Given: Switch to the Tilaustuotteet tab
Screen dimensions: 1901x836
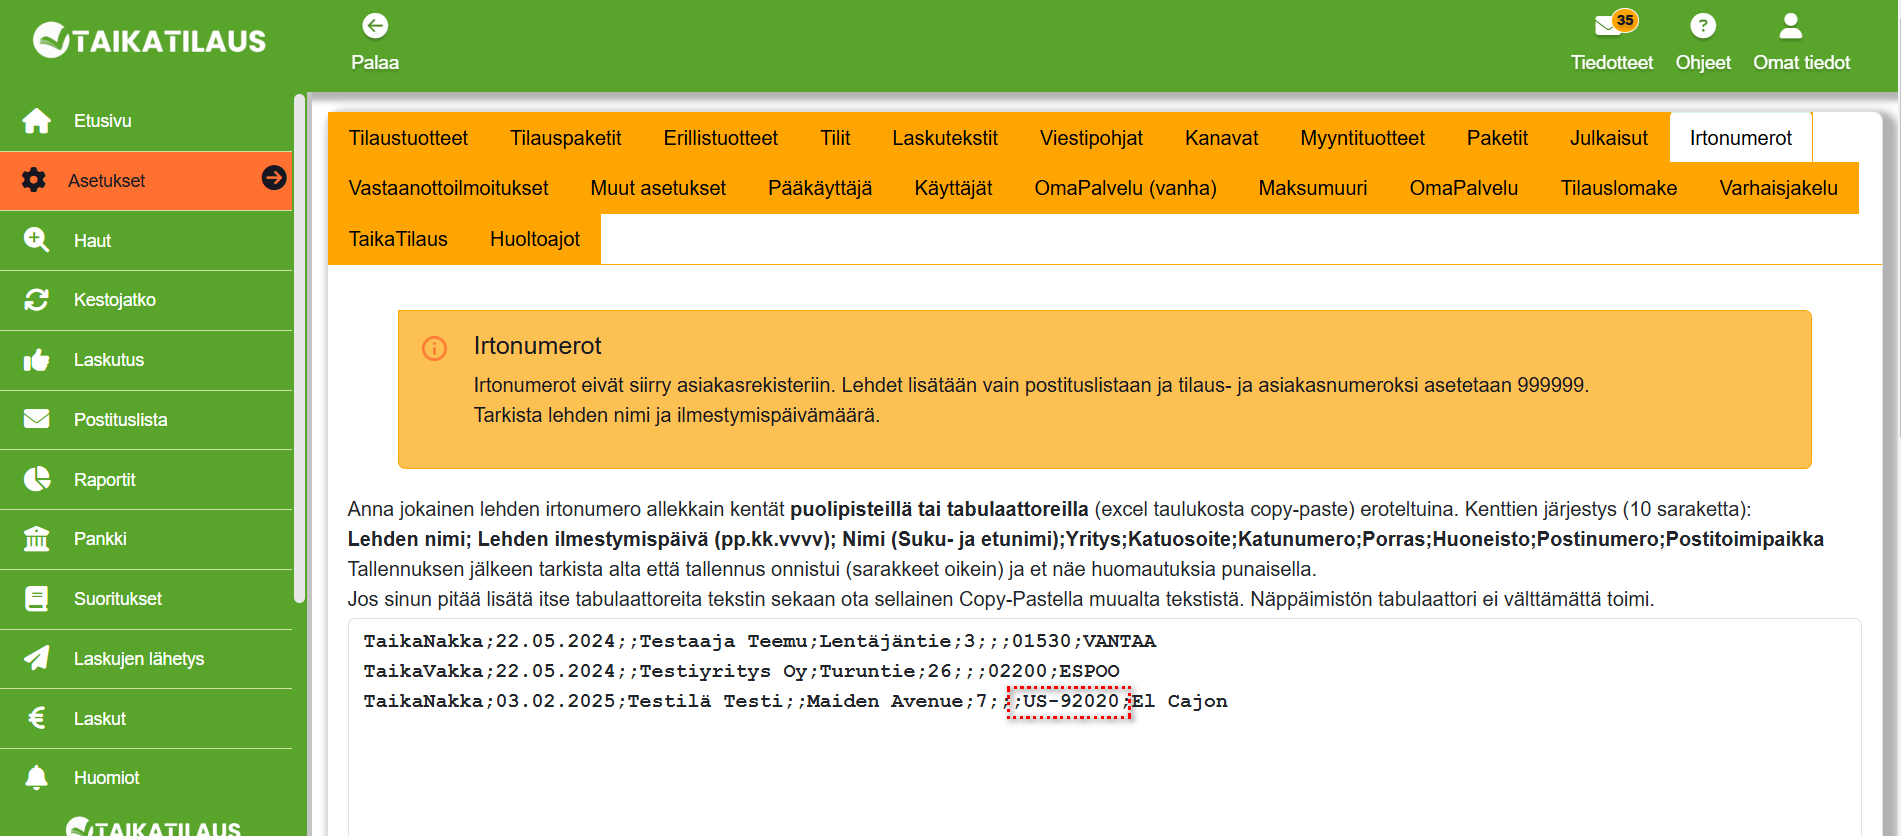Looking at the screenshot, I should pyautogui.click(x=408, y=138).
